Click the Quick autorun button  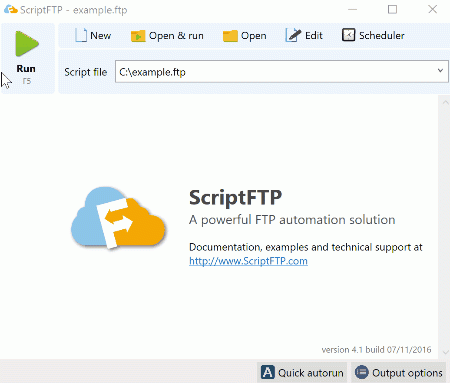click(x=302, y=372)
